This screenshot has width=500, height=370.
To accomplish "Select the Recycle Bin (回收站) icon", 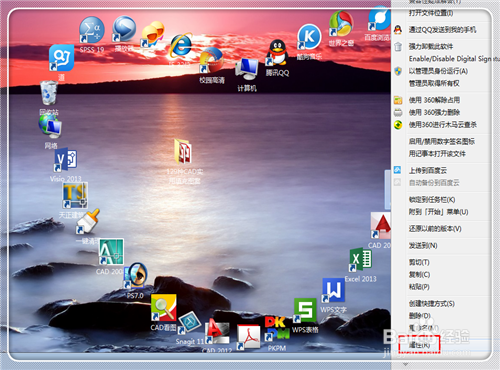I will coord(49,97).
